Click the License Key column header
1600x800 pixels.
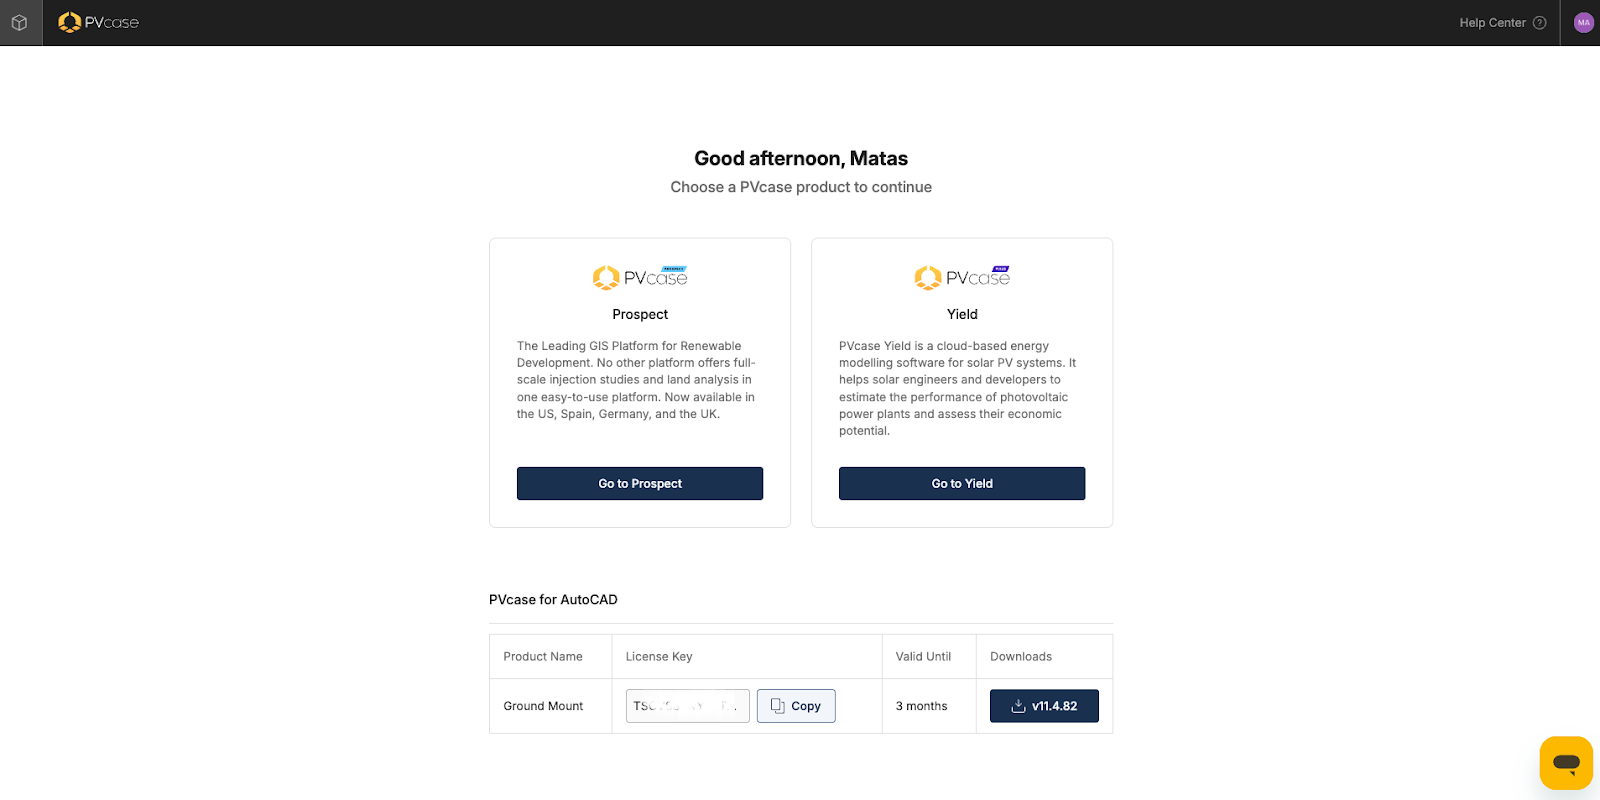point(659,657)
